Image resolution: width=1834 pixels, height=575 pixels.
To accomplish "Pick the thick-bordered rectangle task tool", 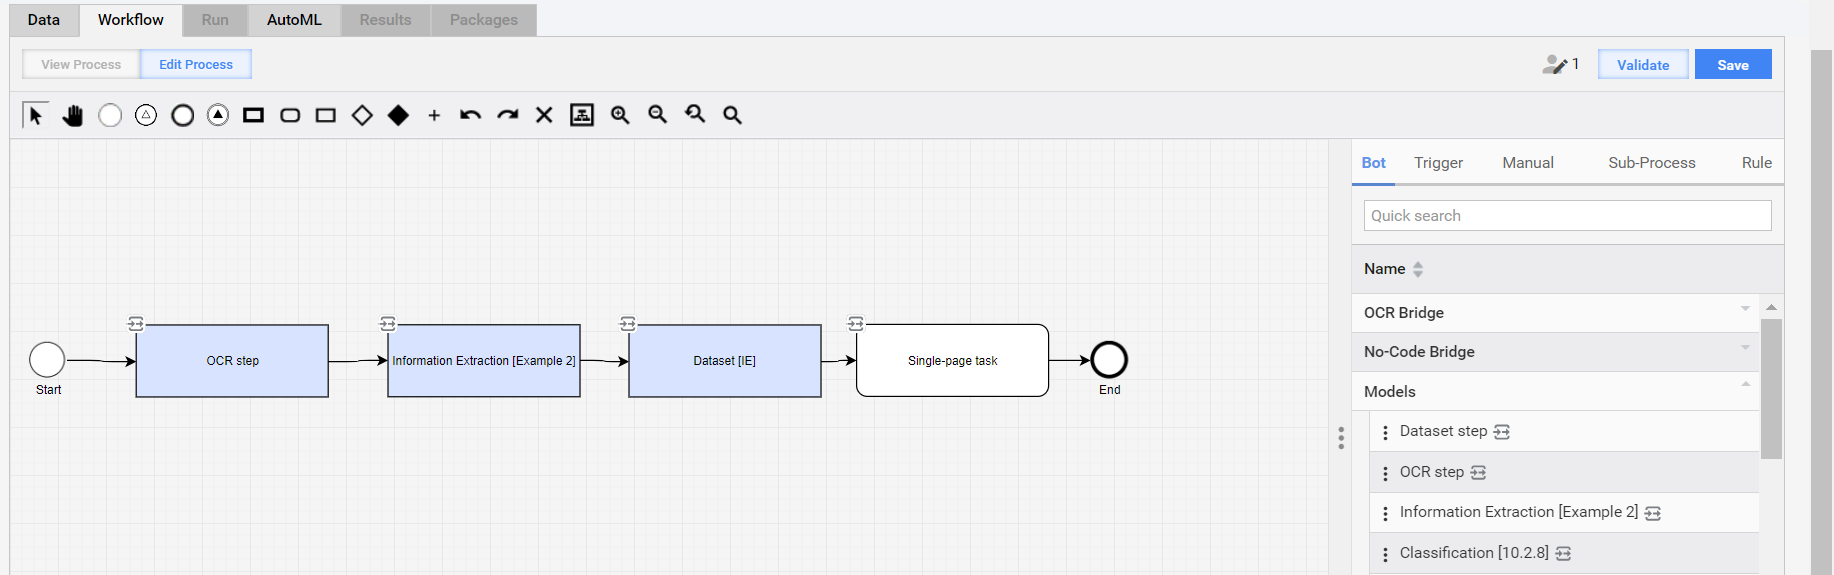I will (x=254, y=115).
